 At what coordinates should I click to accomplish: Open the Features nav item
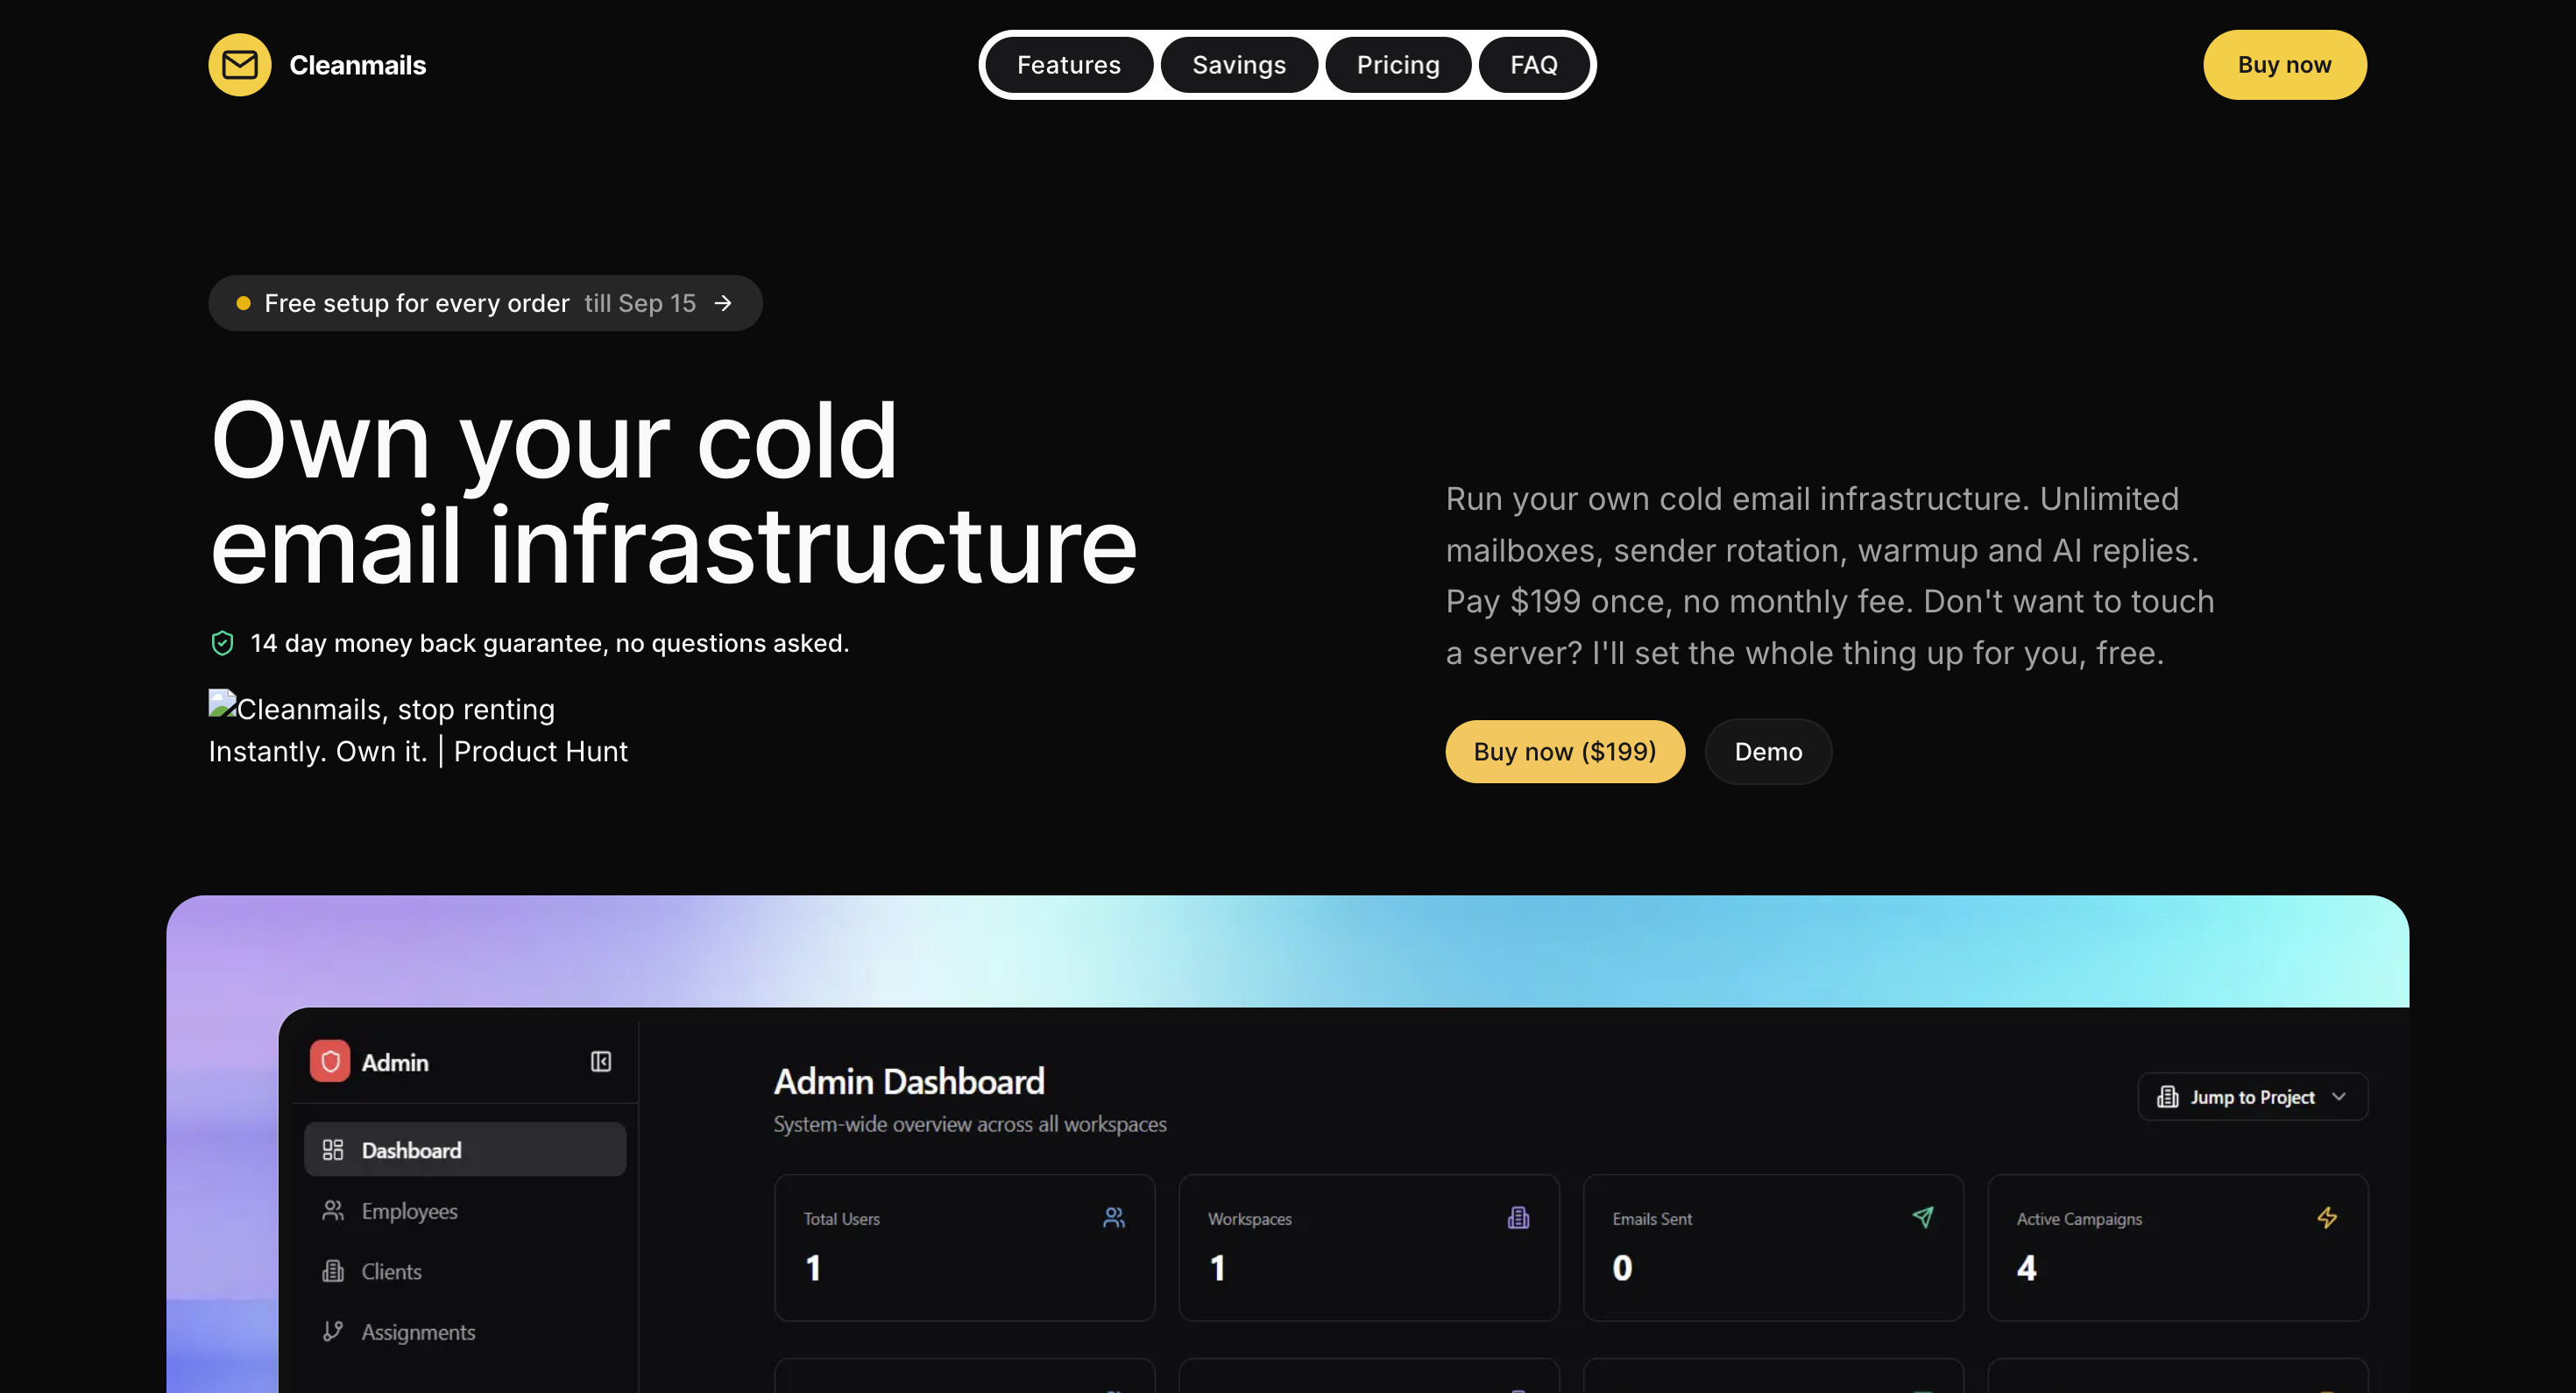(1069, 65)
